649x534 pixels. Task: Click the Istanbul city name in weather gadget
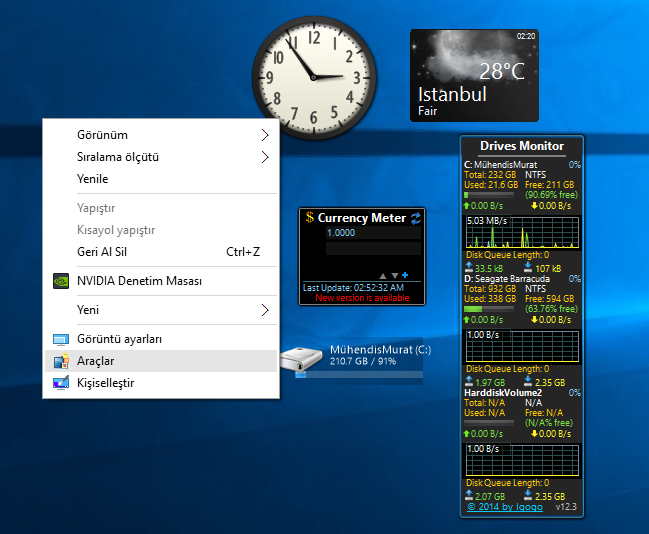click(452, 94)
